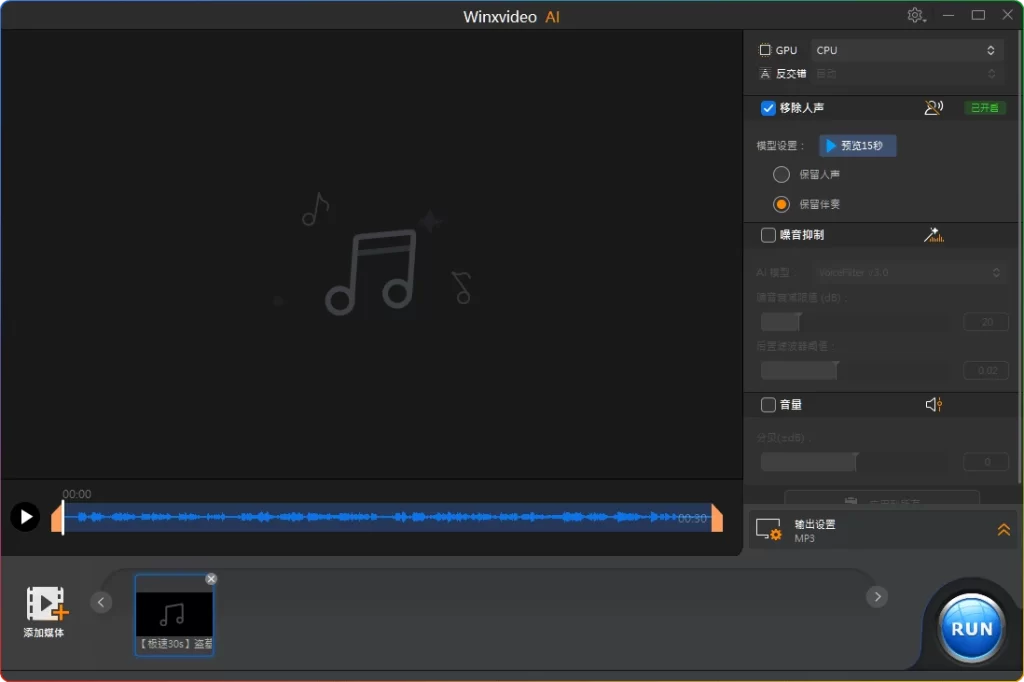1024x682 pixels.
Task: Enable the 噪音抑制 checkbox
Action: pyautogui.click(x=768, y=235)
